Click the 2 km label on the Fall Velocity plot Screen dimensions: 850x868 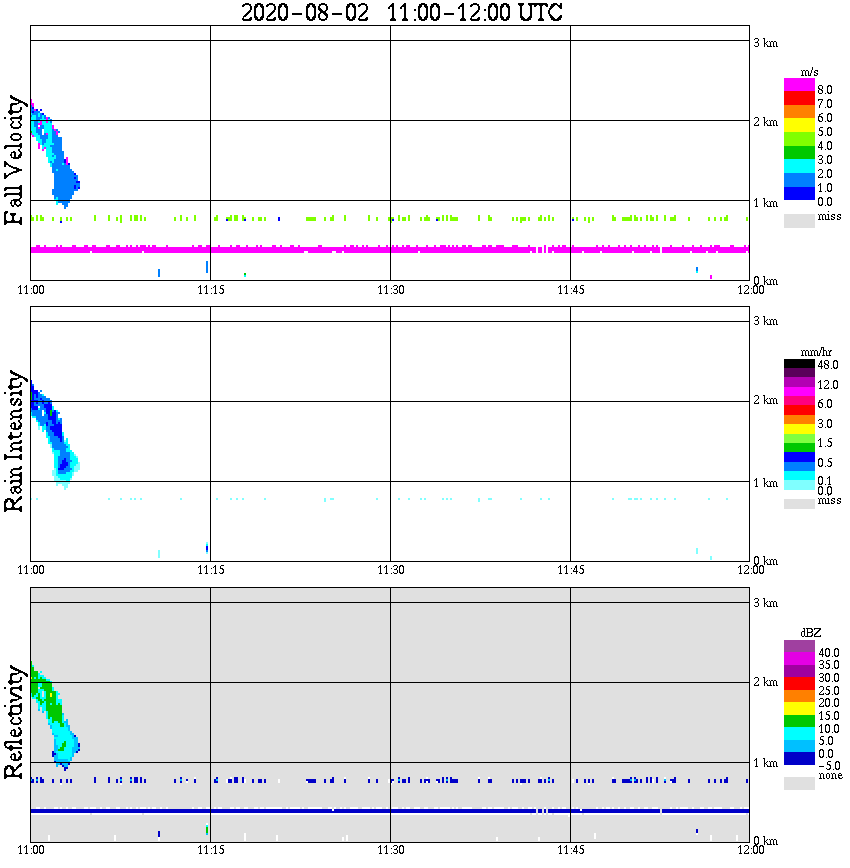pos(765,122)
